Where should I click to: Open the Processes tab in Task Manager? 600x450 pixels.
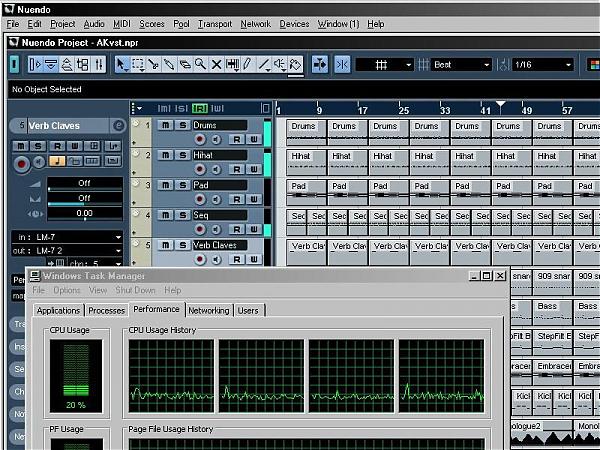pos(107,310)
